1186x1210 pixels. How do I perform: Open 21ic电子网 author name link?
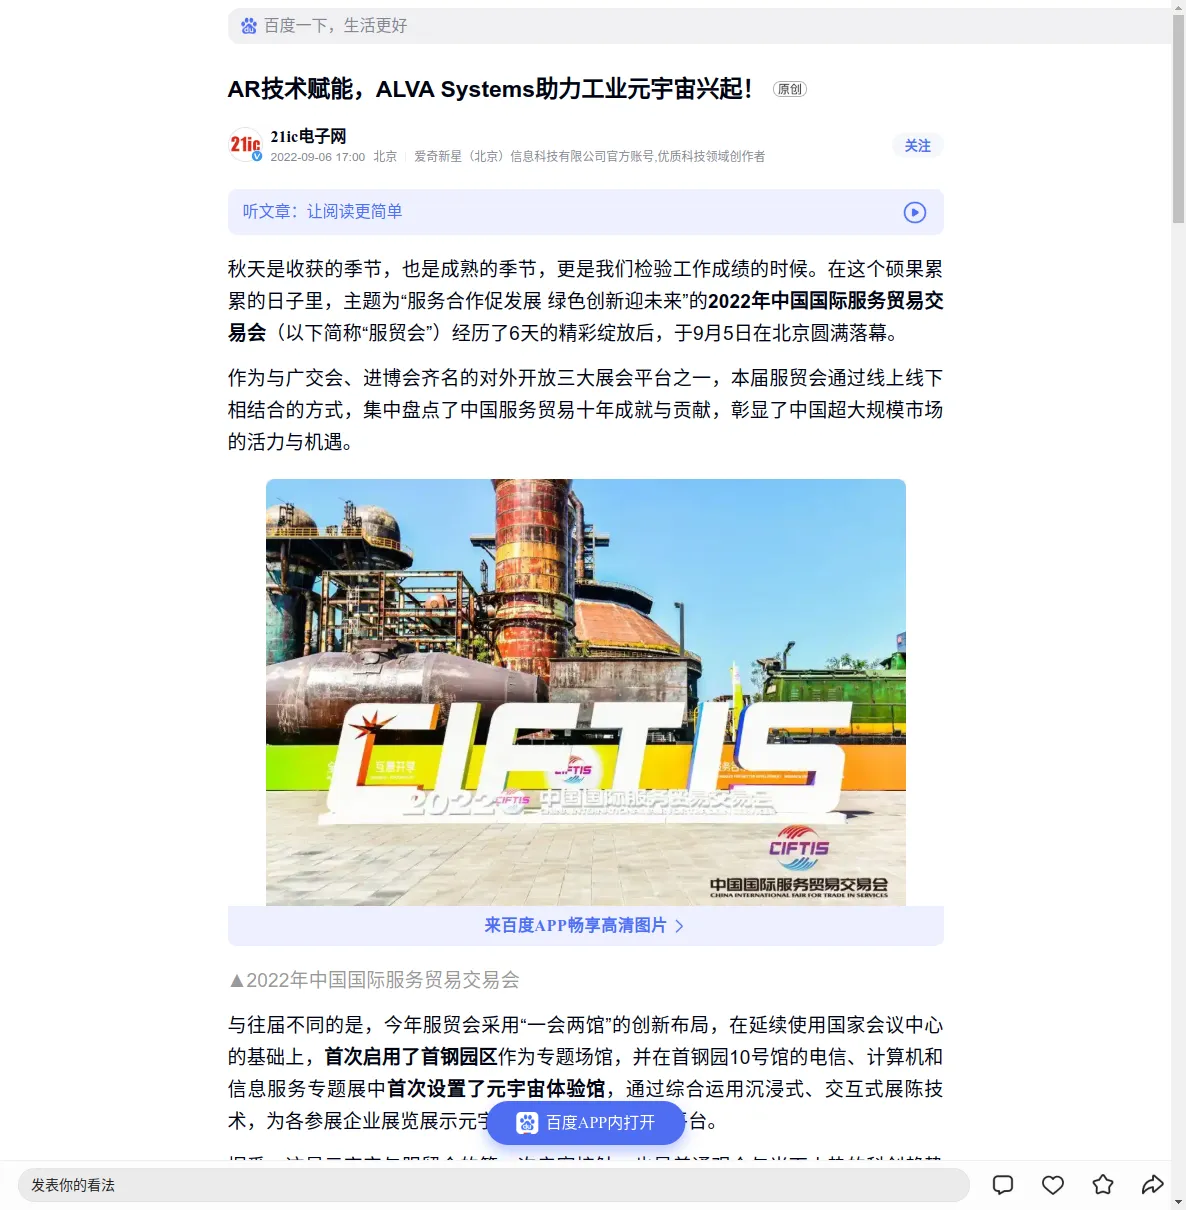(x=308, y=136)
